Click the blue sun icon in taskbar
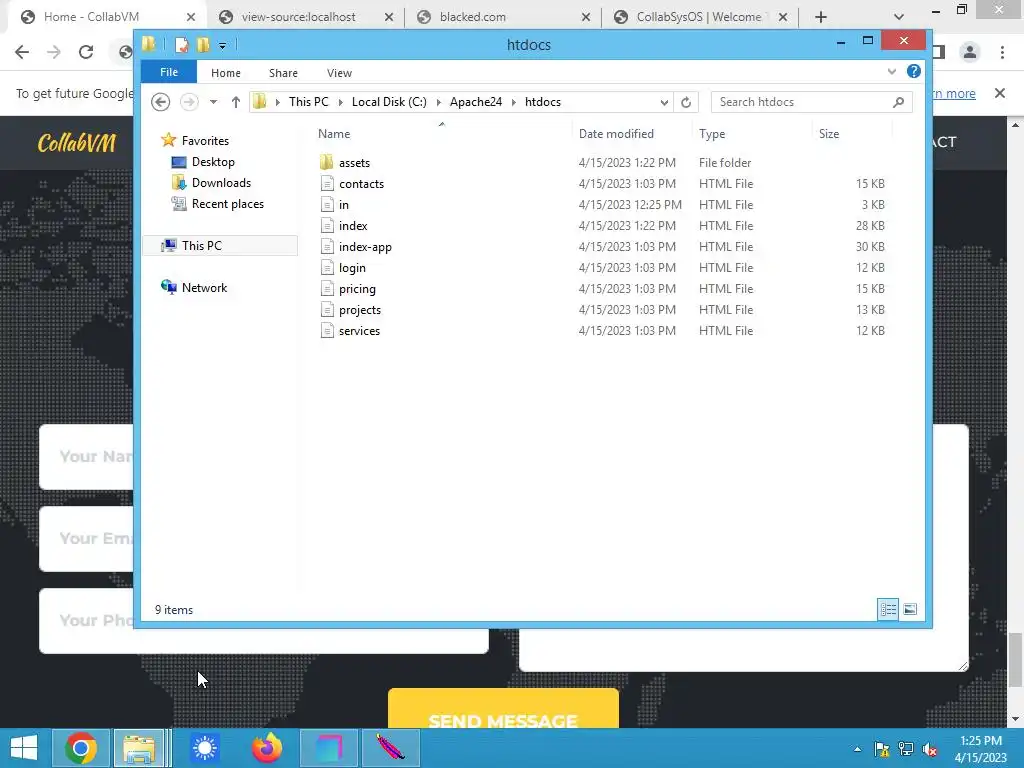The image size is (1024, 768). 204,748
